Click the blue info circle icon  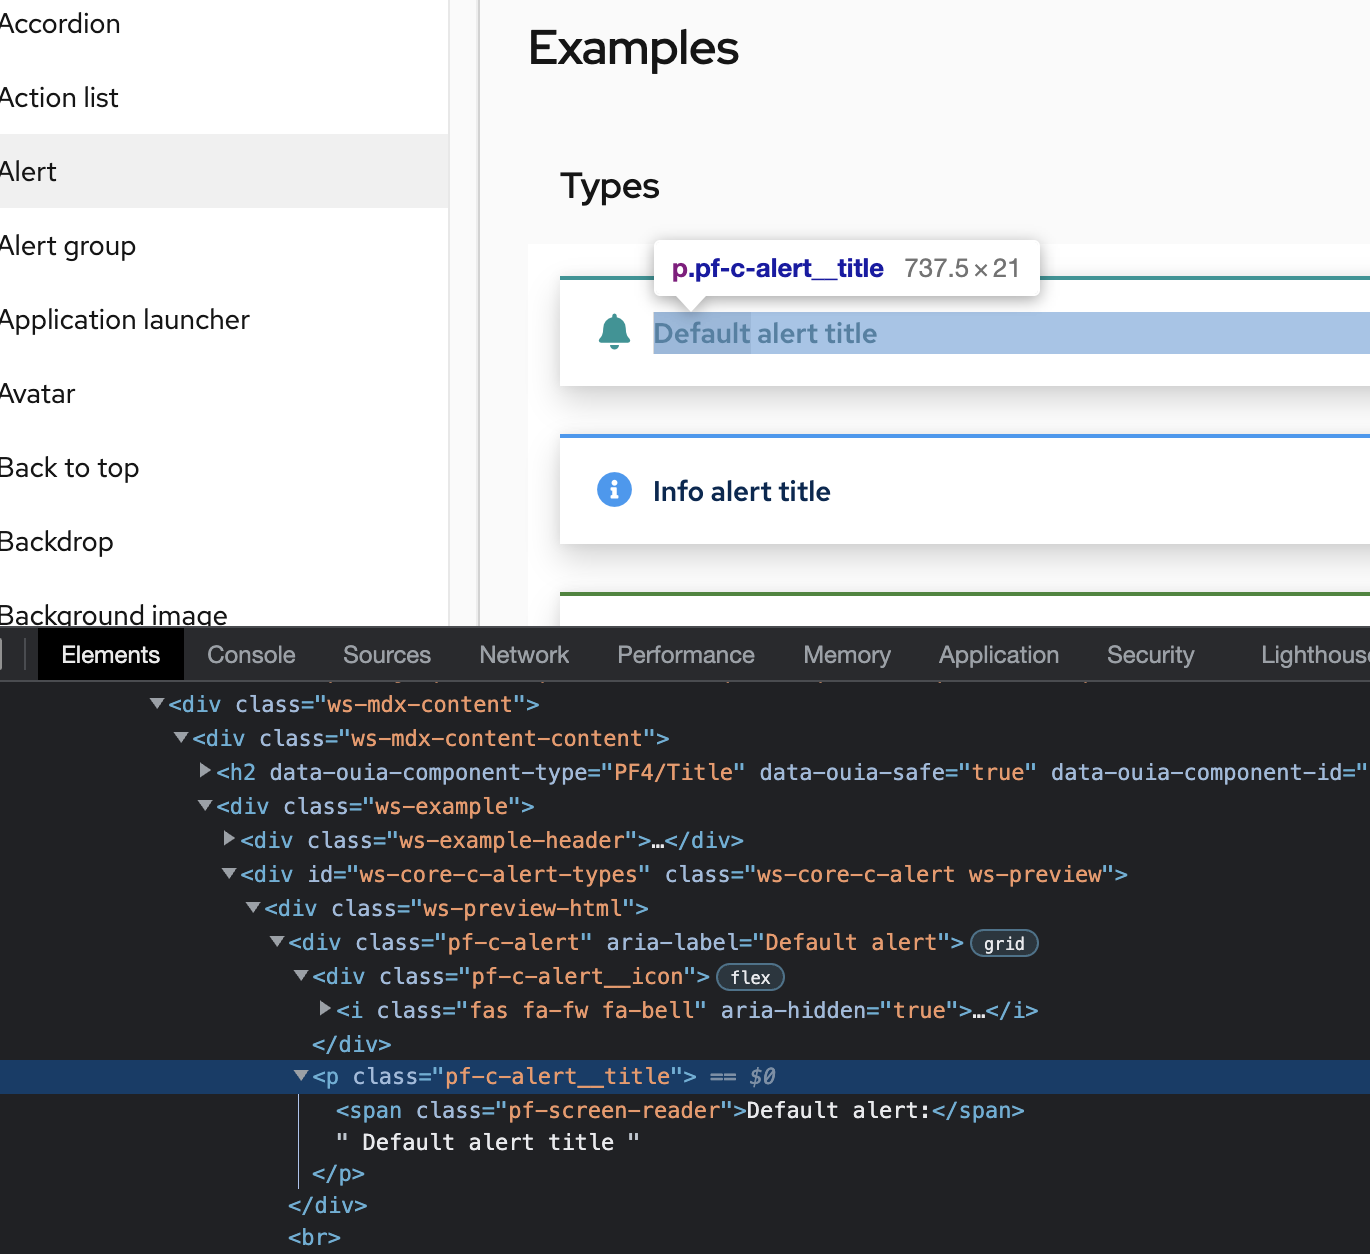[x=614, y=489]
